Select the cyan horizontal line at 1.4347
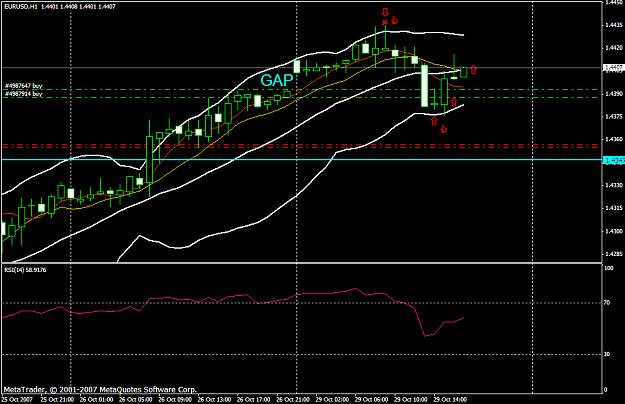The height and width of the screenshot is (404, 625). [301, 160]
